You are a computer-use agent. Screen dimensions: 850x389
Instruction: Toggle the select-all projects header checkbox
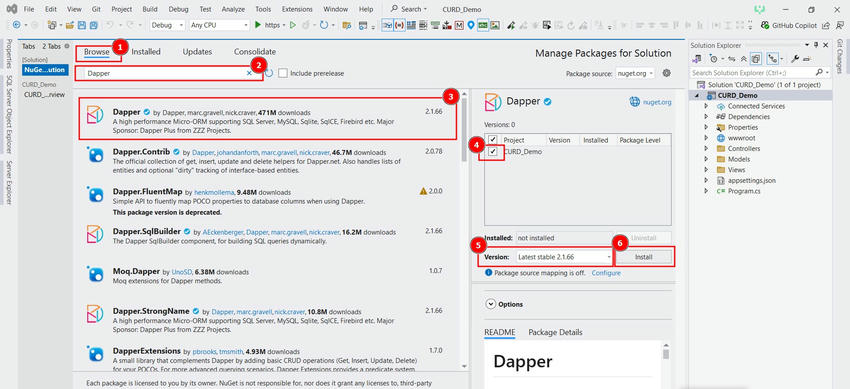(492, 140)
